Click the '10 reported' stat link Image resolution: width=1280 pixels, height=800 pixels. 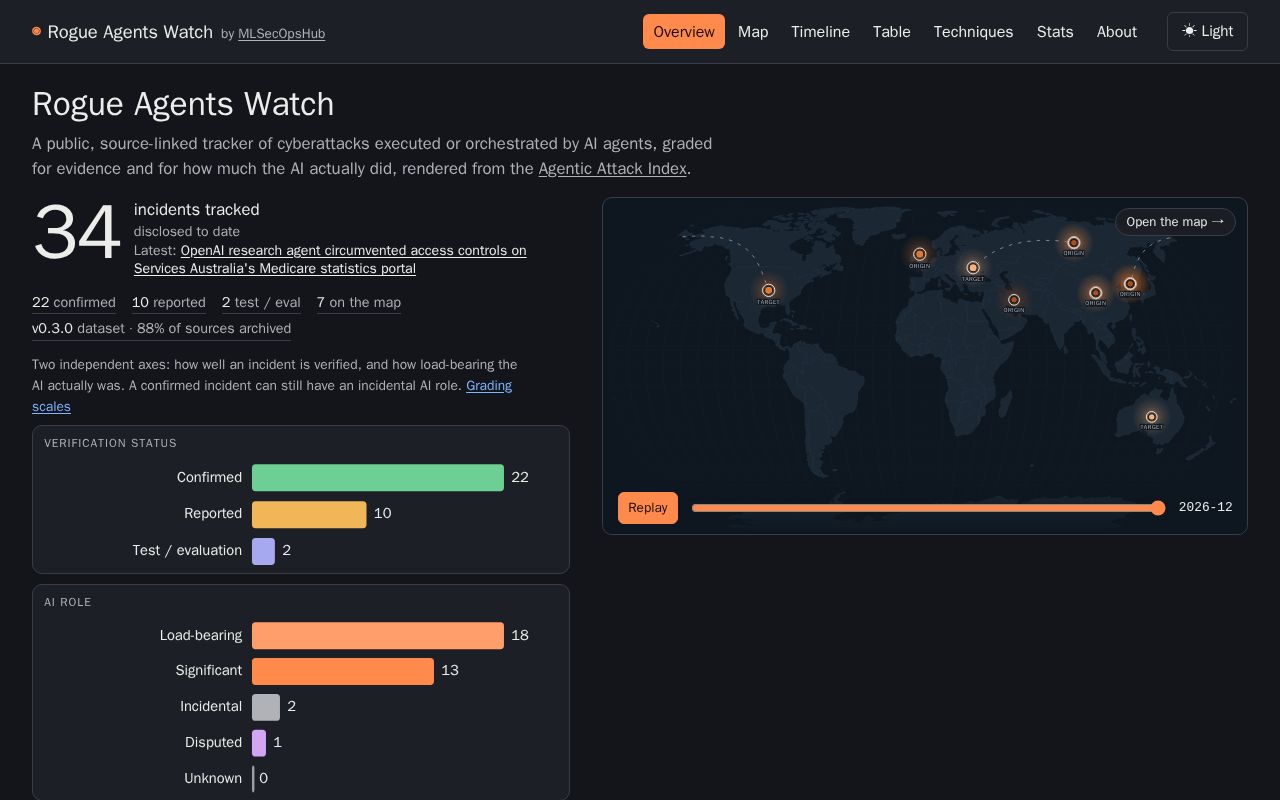pyautogui.click(x=169, y=303)
